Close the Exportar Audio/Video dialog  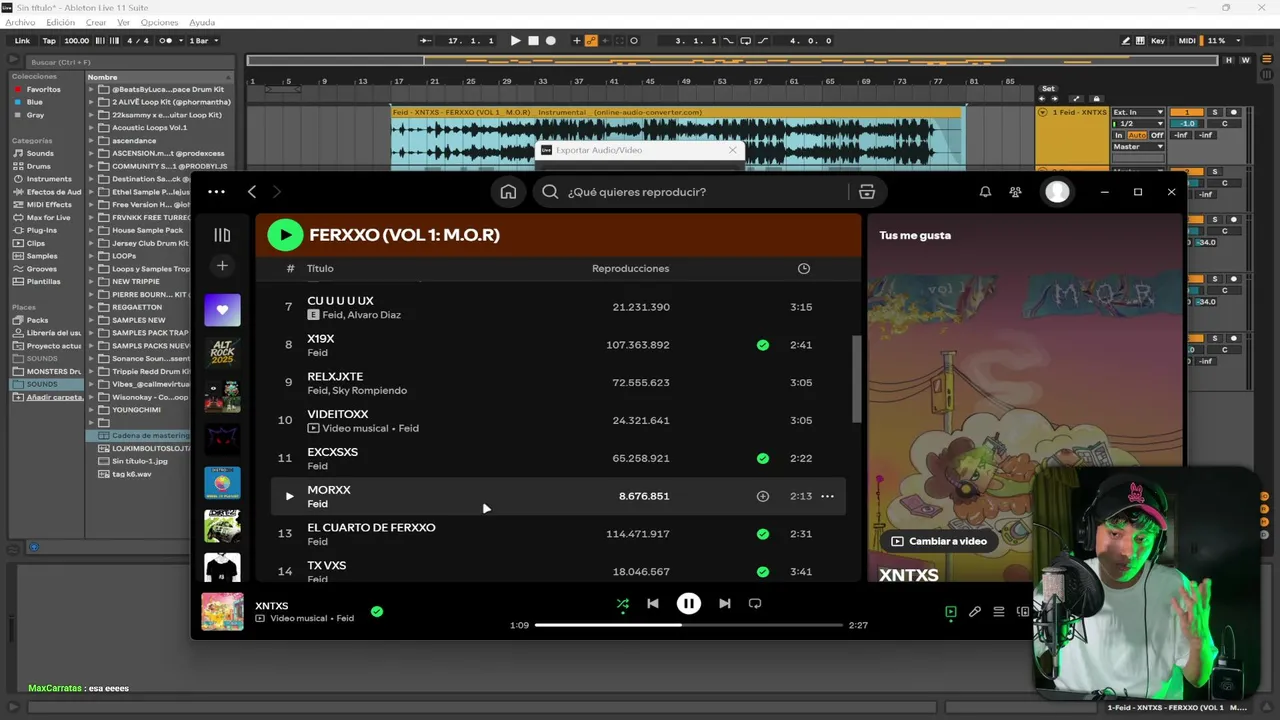point(732,150)
